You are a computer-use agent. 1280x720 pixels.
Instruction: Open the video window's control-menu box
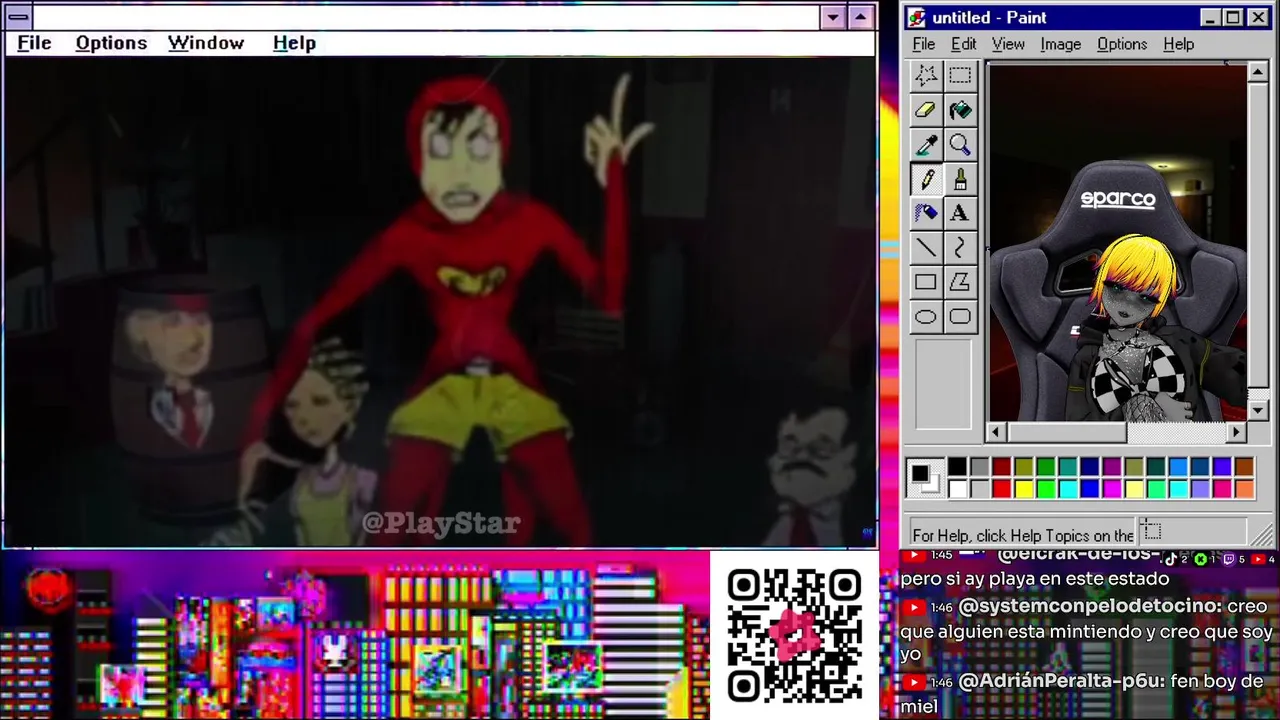pos(18,17)
